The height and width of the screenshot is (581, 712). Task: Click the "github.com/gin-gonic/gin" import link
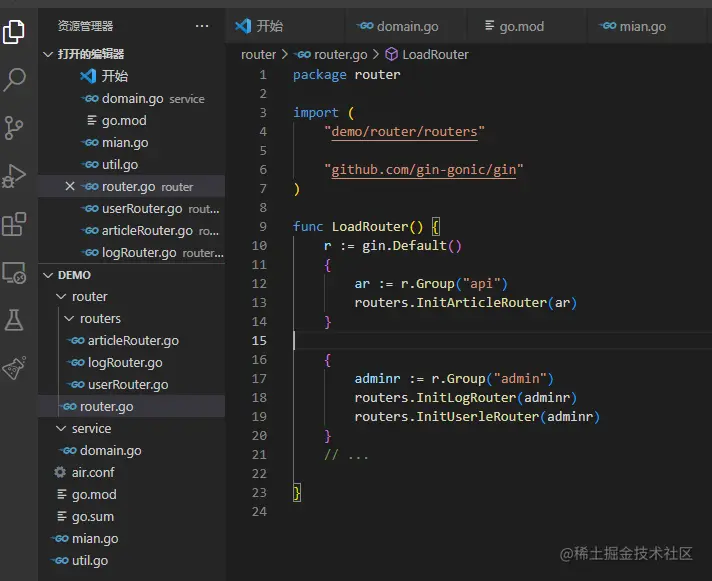point(424,170)
